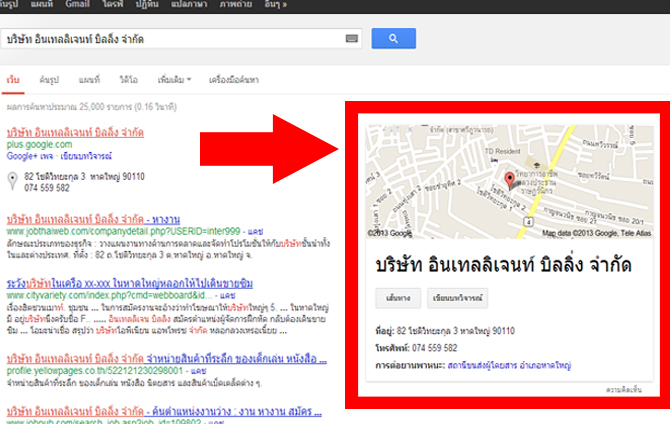Click the highway 4 shield on the map
670x424 pixels.
[x=529, y=221]
